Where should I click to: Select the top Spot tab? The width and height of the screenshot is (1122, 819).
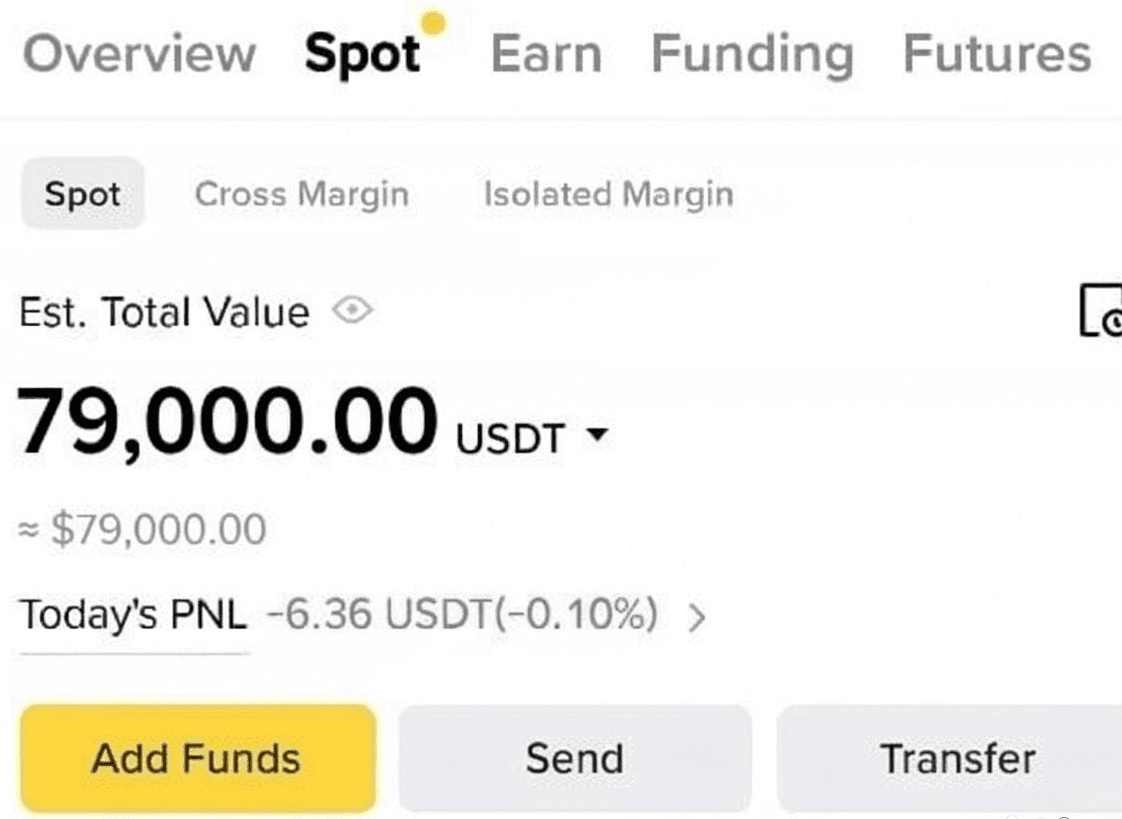362,55
